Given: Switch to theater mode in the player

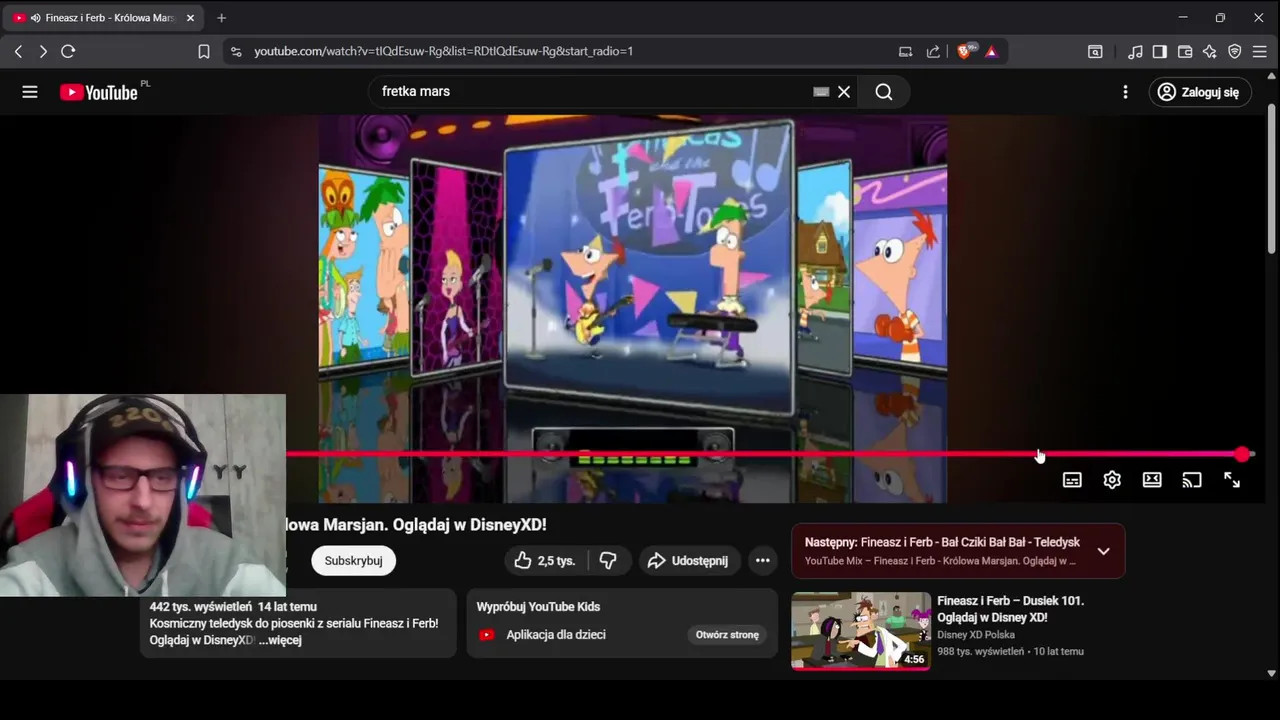Looking at the screenshot, I should point(1152,480).
